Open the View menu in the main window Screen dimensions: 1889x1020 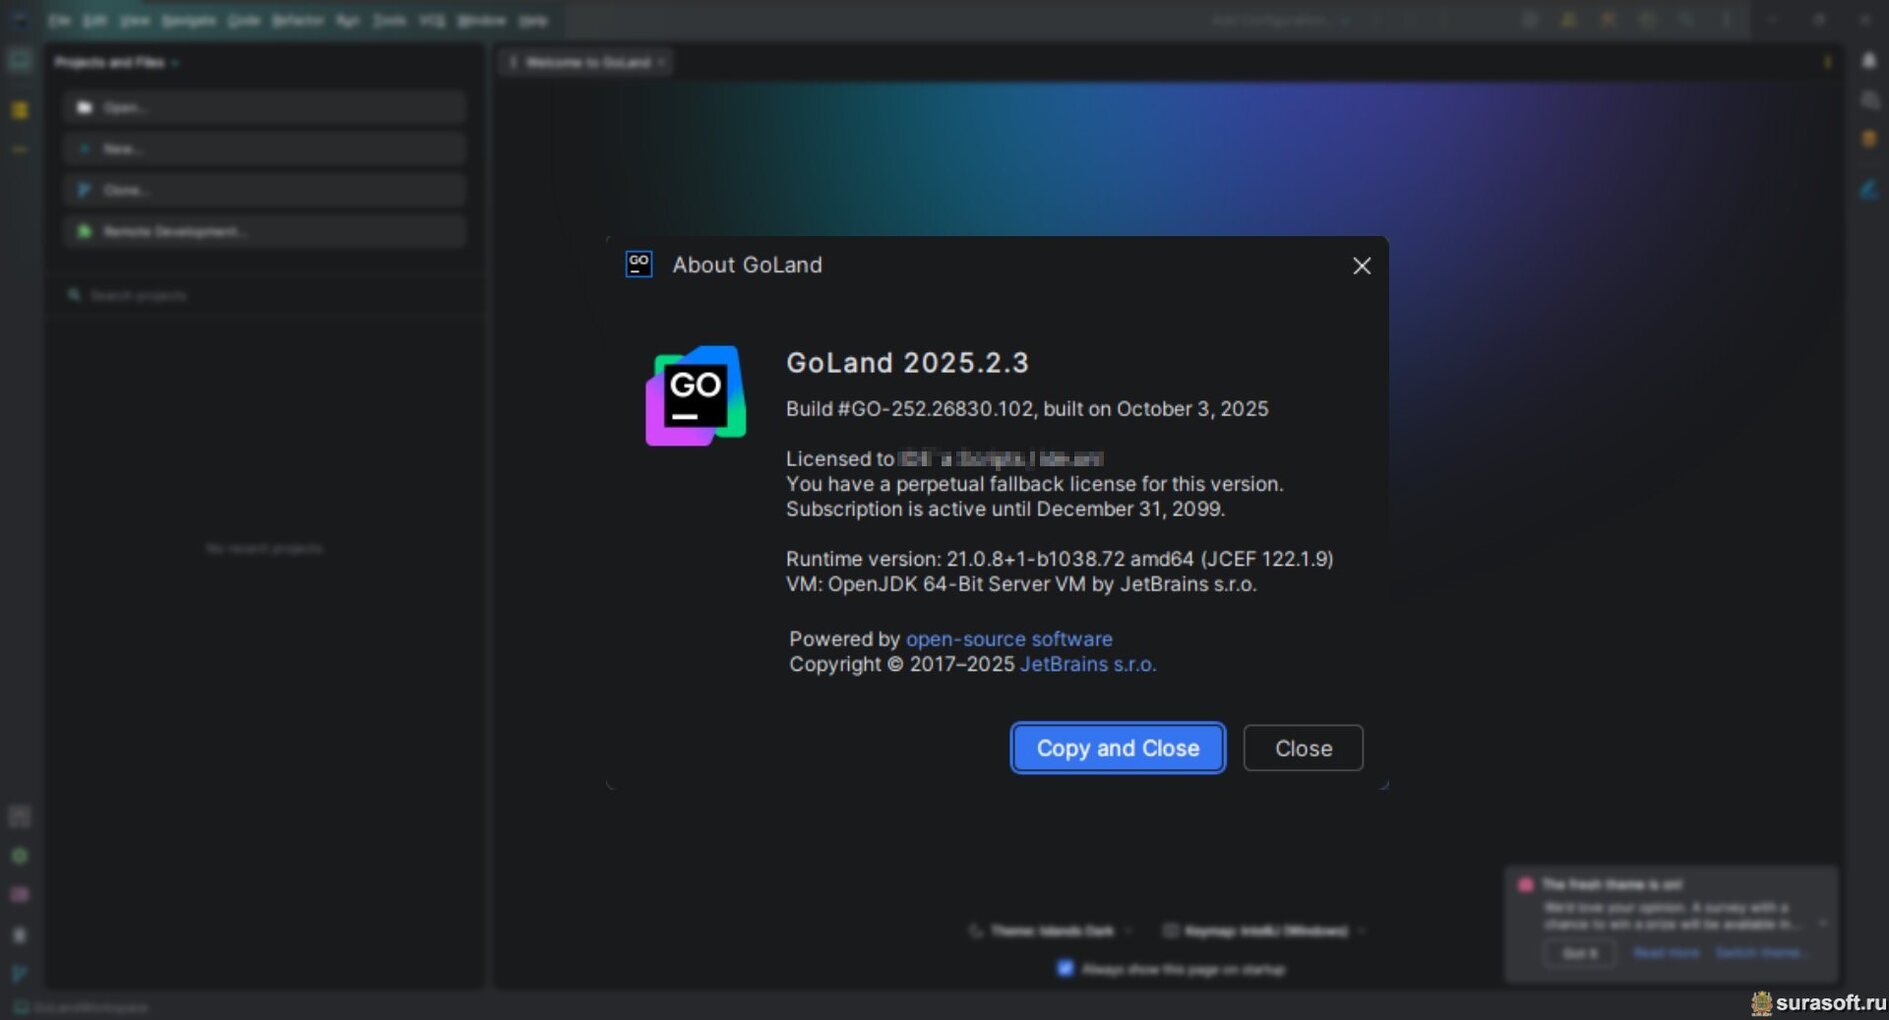pyautogui.click(x=134, y=20)
